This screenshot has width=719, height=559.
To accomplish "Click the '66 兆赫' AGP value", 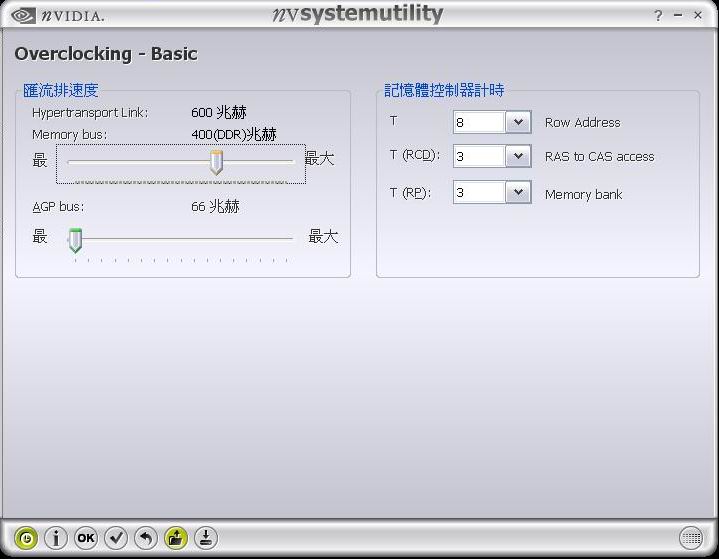I will (215, 206).
